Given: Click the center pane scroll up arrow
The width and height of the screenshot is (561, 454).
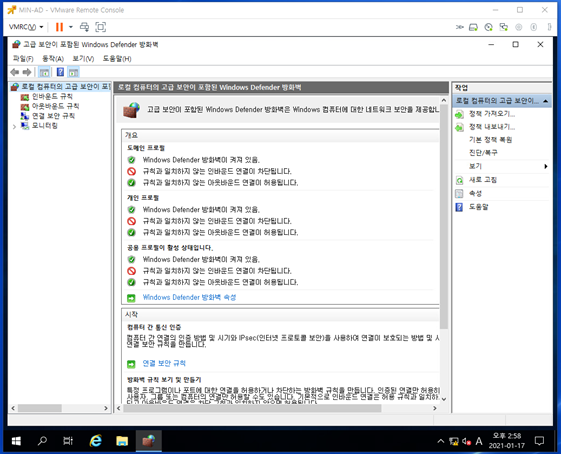Looking at the screenshot, I should tap(444, 101).
